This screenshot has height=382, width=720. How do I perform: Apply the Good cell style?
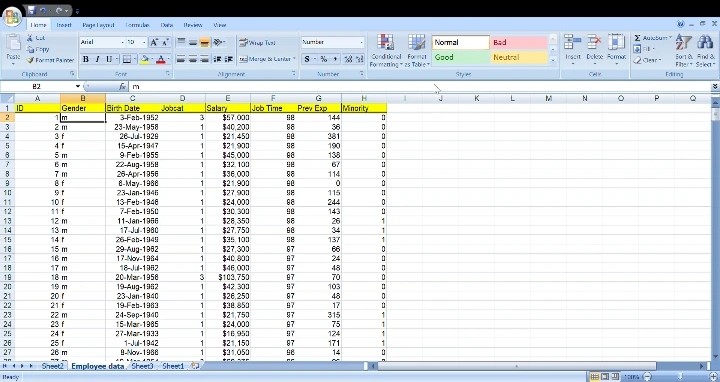tap(461, 57)
